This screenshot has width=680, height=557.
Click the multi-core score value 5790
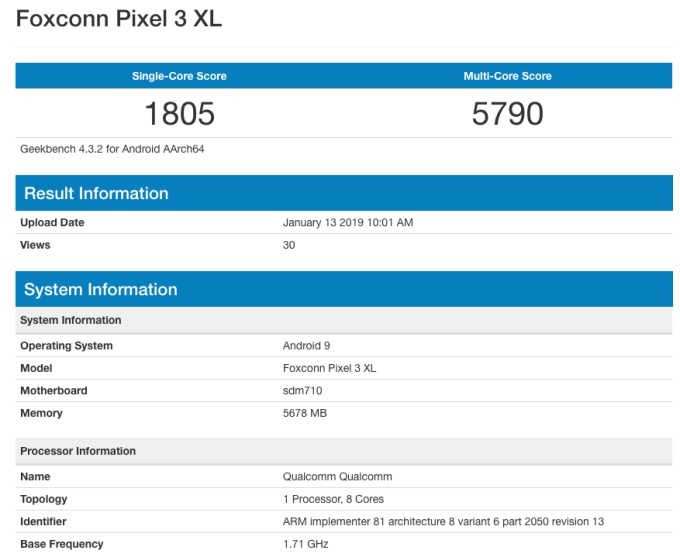(507, 114)
